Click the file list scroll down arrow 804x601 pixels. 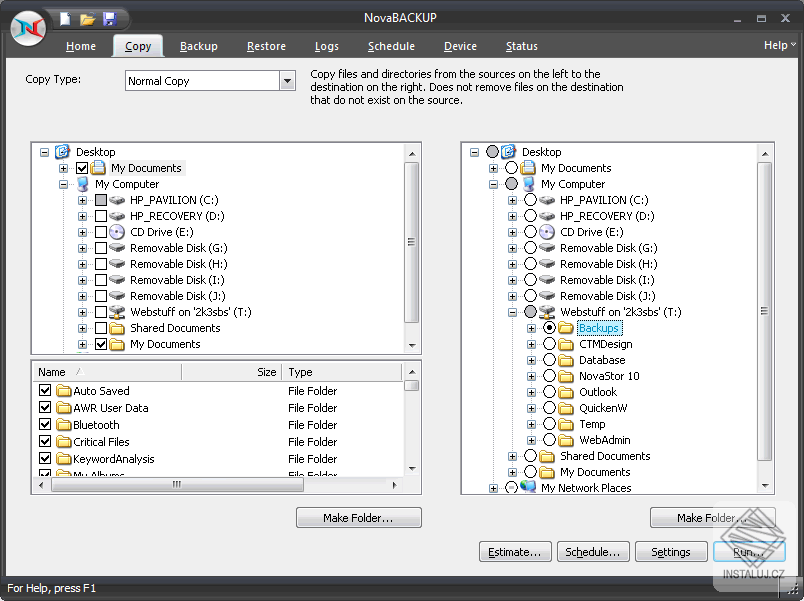click(x=412, y=469)
